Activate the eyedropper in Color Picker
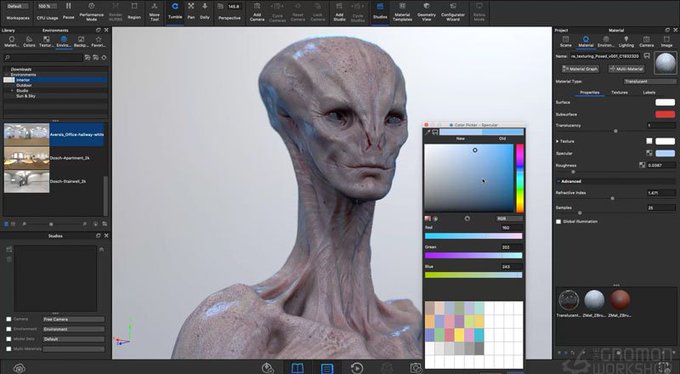Viewport: 680px width, 374px height. click(x=427, y=132)
